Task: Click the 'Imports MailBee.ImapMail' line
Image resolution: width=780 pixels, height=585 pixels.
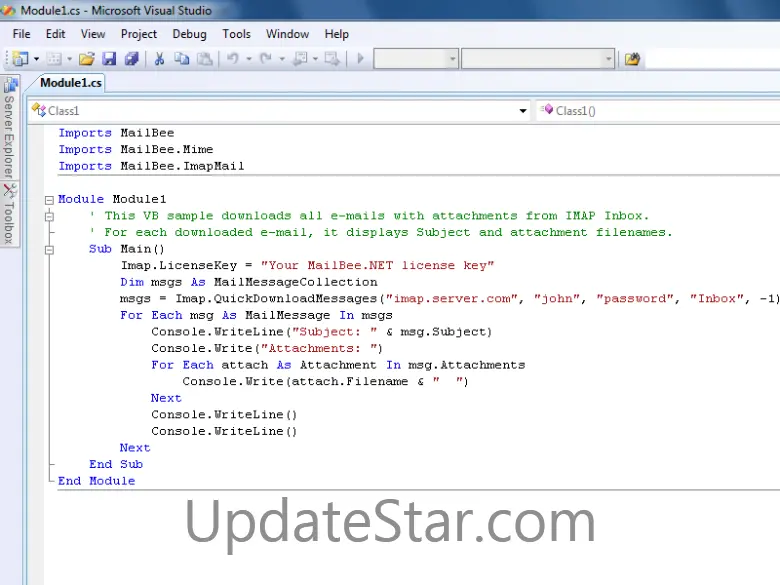Action: point(151,166)
